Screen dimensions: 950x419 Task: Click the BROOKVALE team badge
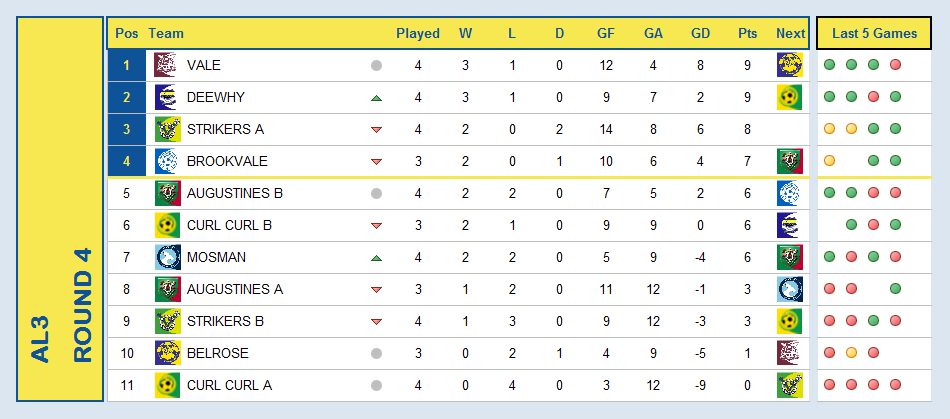click(x=166, y=161)
